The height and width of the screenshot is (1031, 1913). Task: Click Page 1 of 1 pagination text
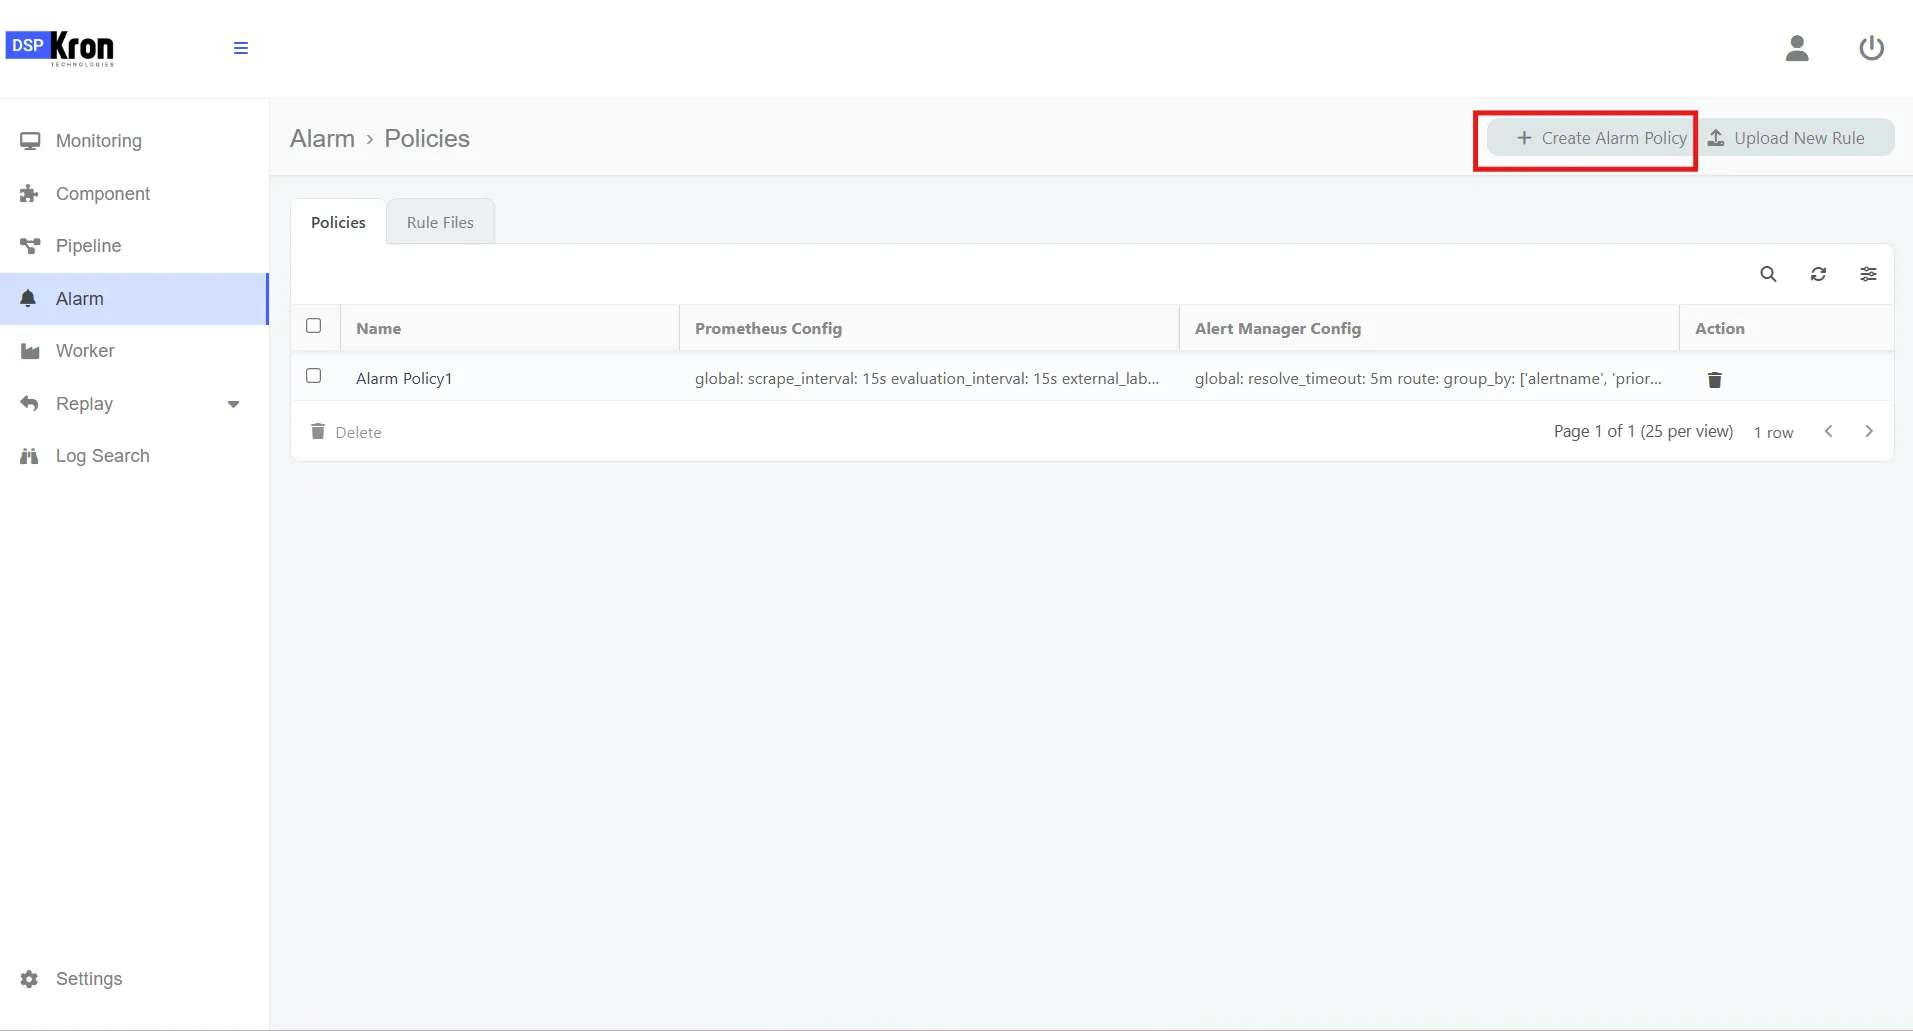[x=1643, y=431]
